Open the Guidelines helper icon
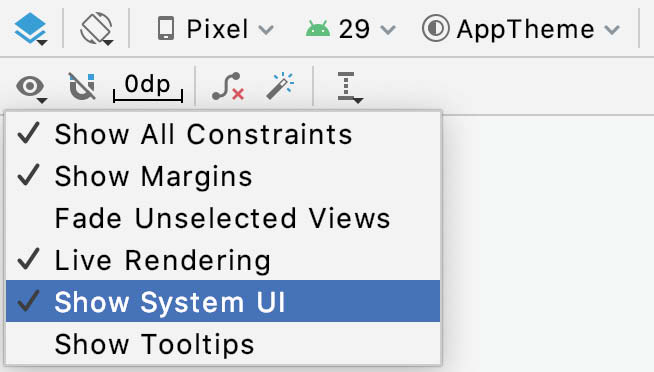 pos(350,87)
